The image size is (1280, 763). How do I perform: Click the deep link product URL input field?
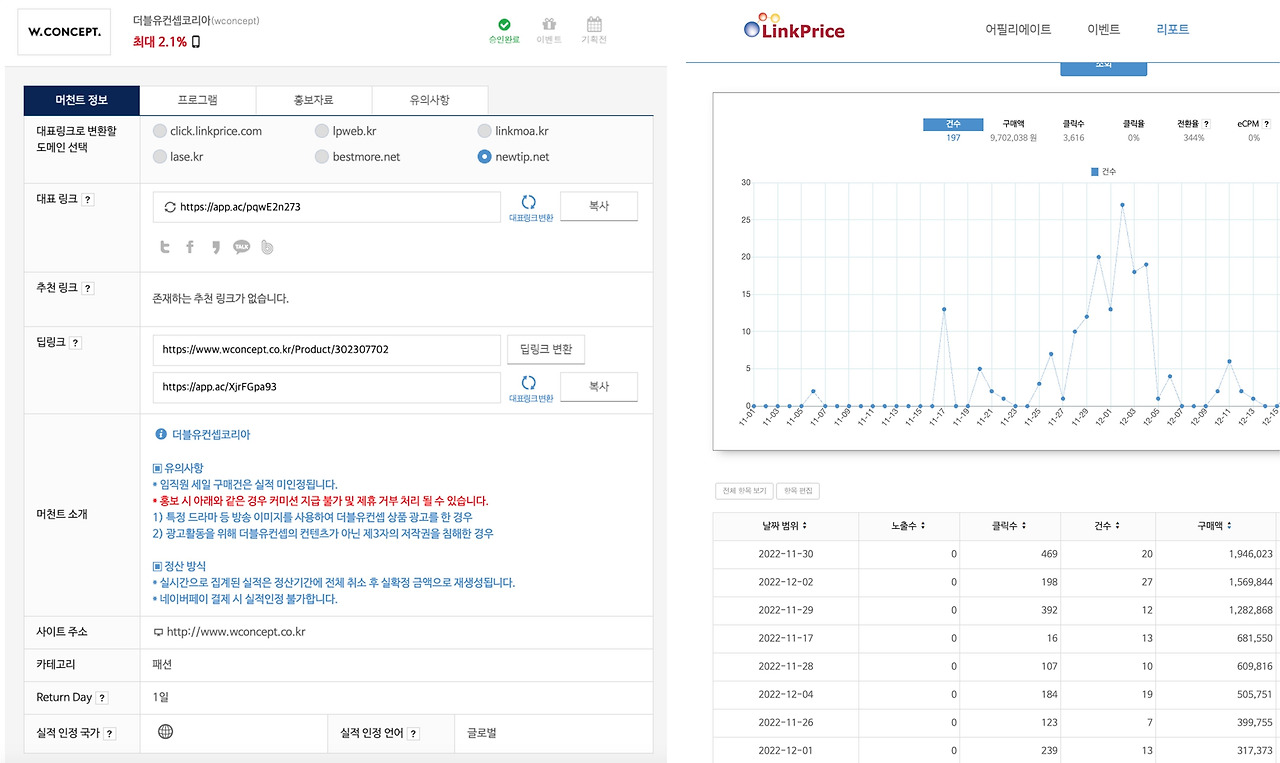click(x=327, y=350)
